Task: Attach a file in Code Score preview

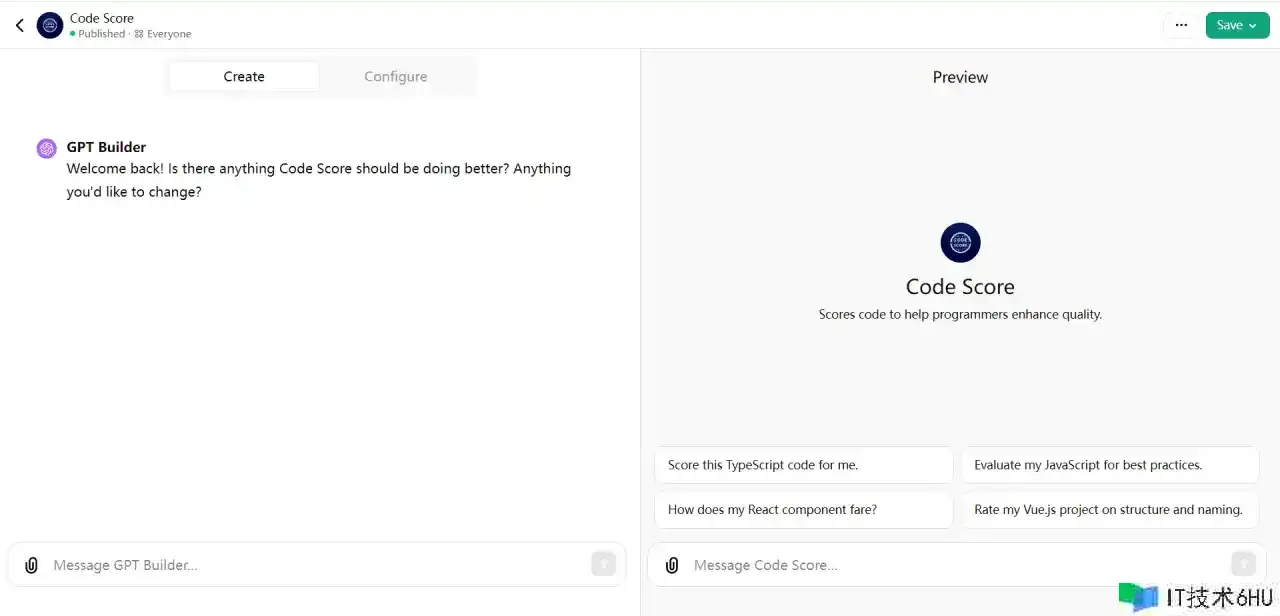Action: (x=672, y=565)
